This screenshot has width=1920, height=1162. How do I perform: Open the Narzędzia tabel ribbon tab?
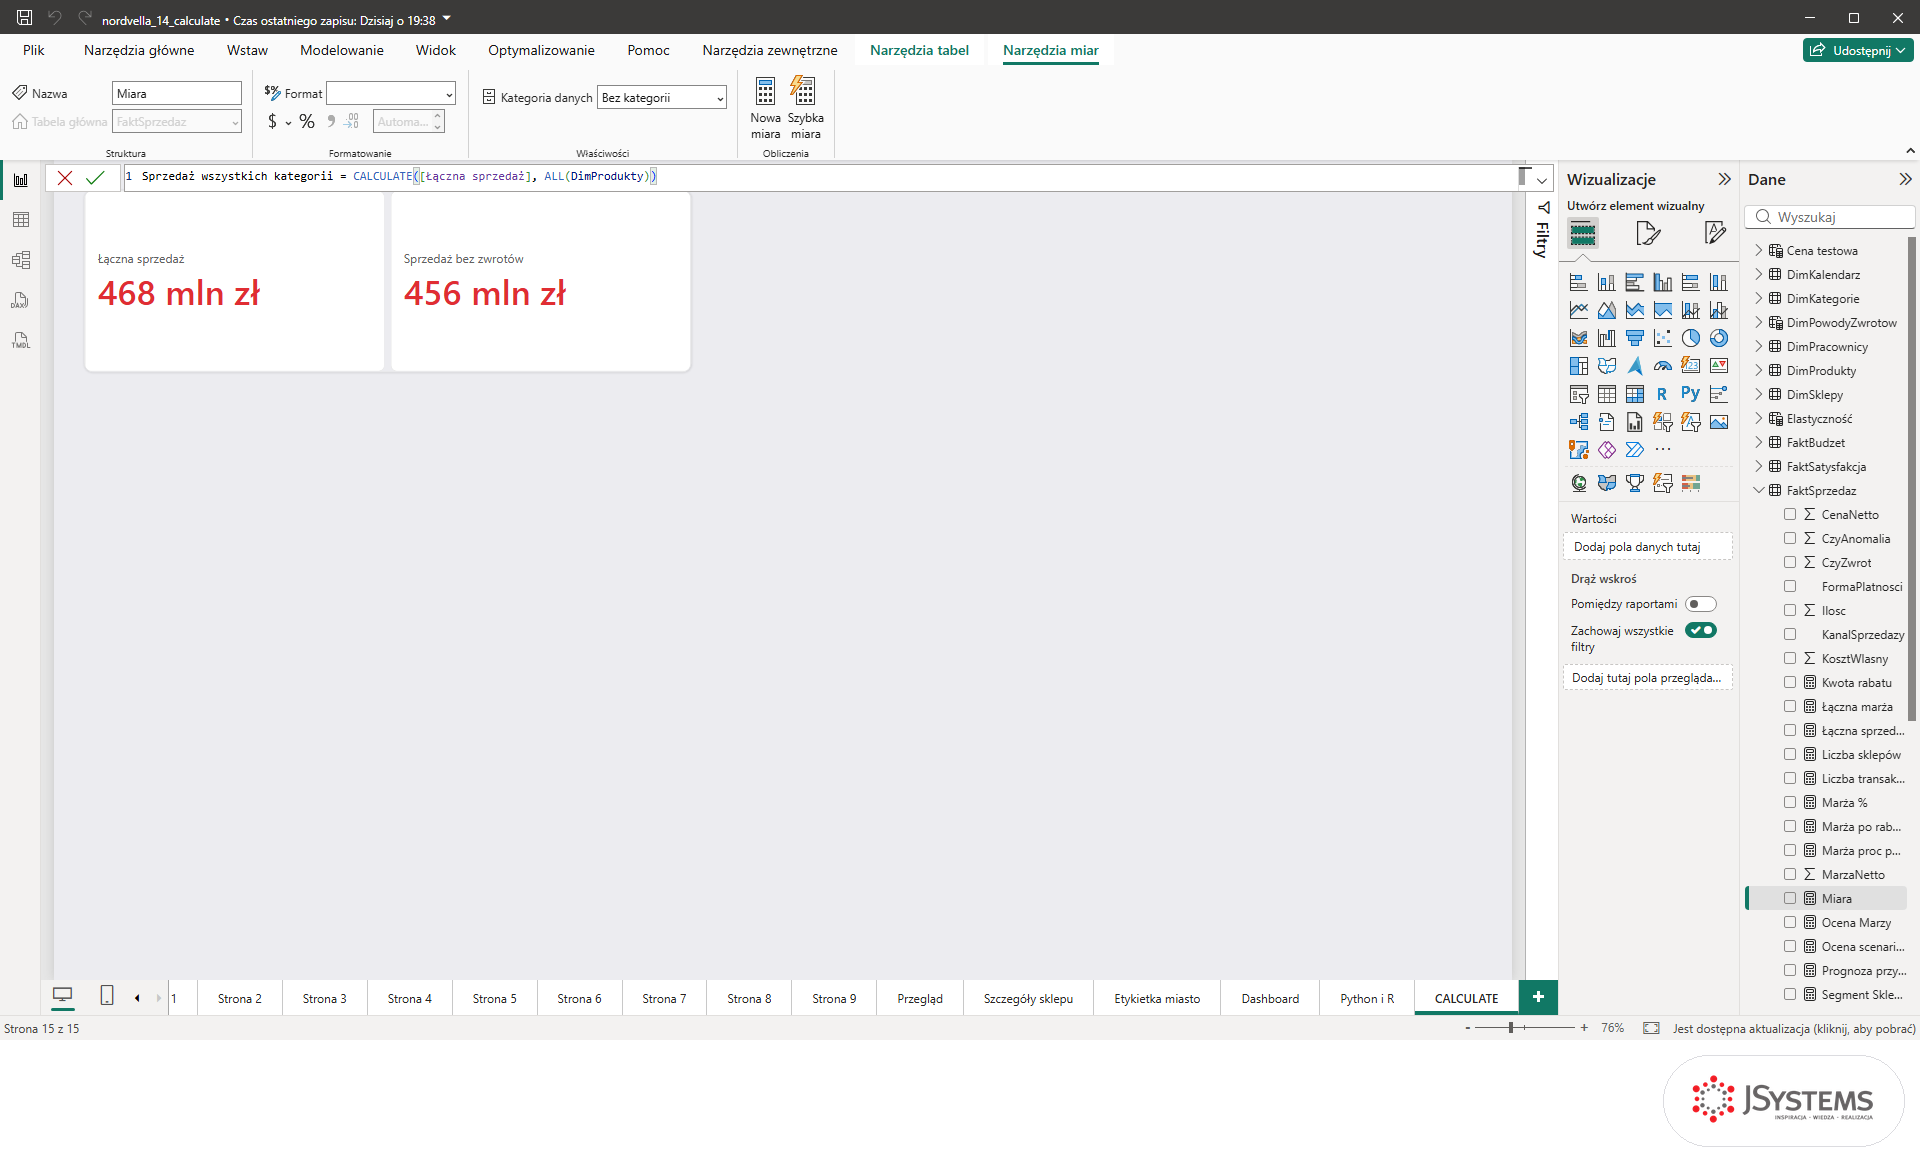[x=919, y=50]
